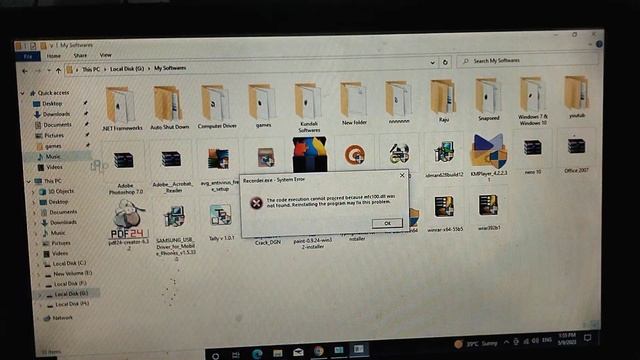
Task: Click My Softwares in the address path
Action: 170,68
